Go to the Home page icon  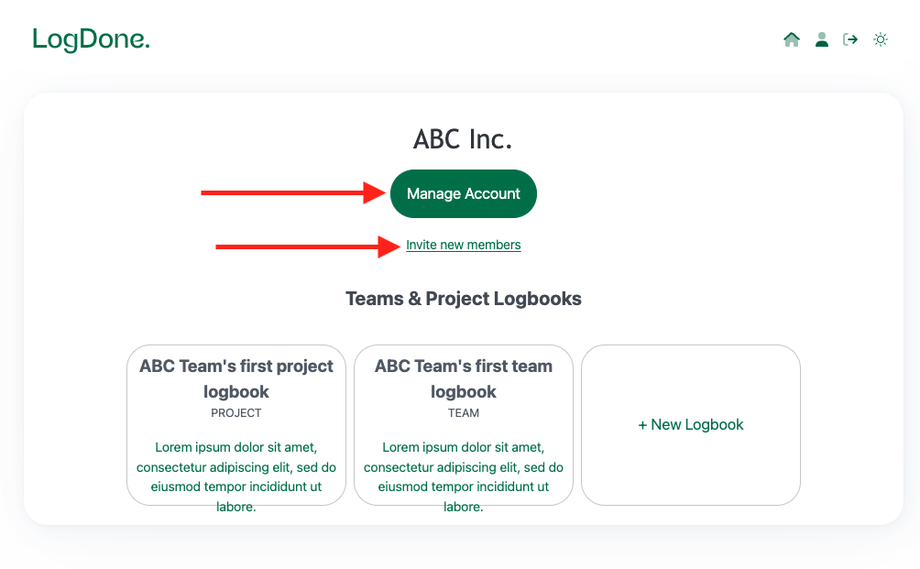[x=791, y=40]
